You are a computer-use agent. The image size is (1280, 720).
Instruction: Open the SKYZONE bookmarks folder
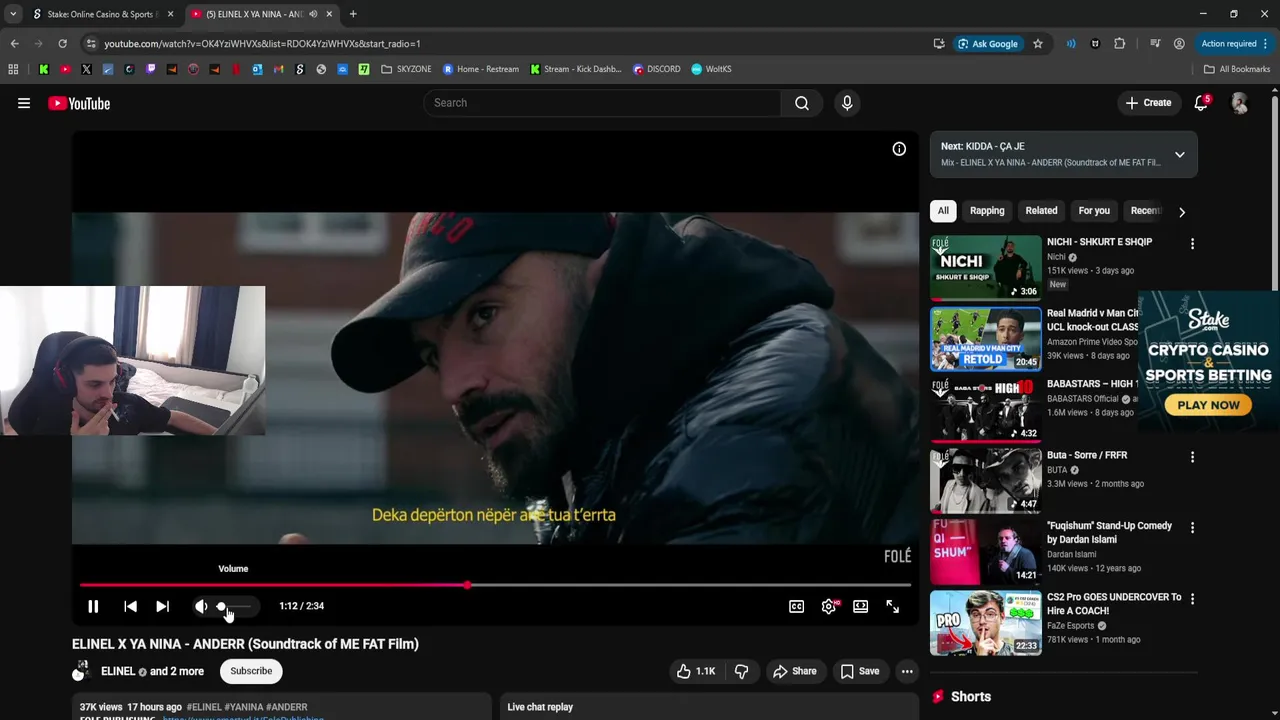[x=406, y=69]
